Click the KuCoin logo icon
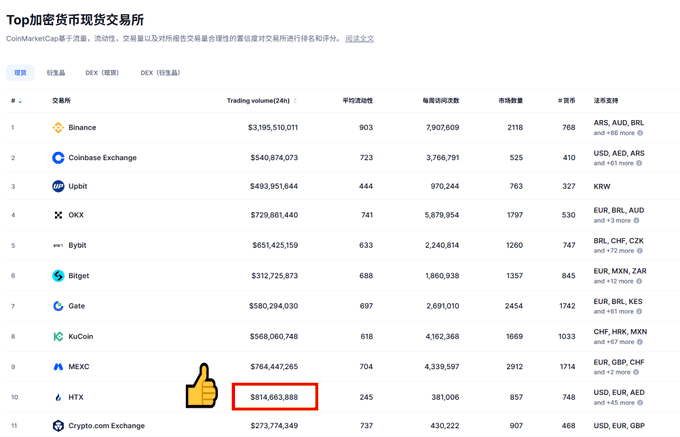 tap(58, 336)
